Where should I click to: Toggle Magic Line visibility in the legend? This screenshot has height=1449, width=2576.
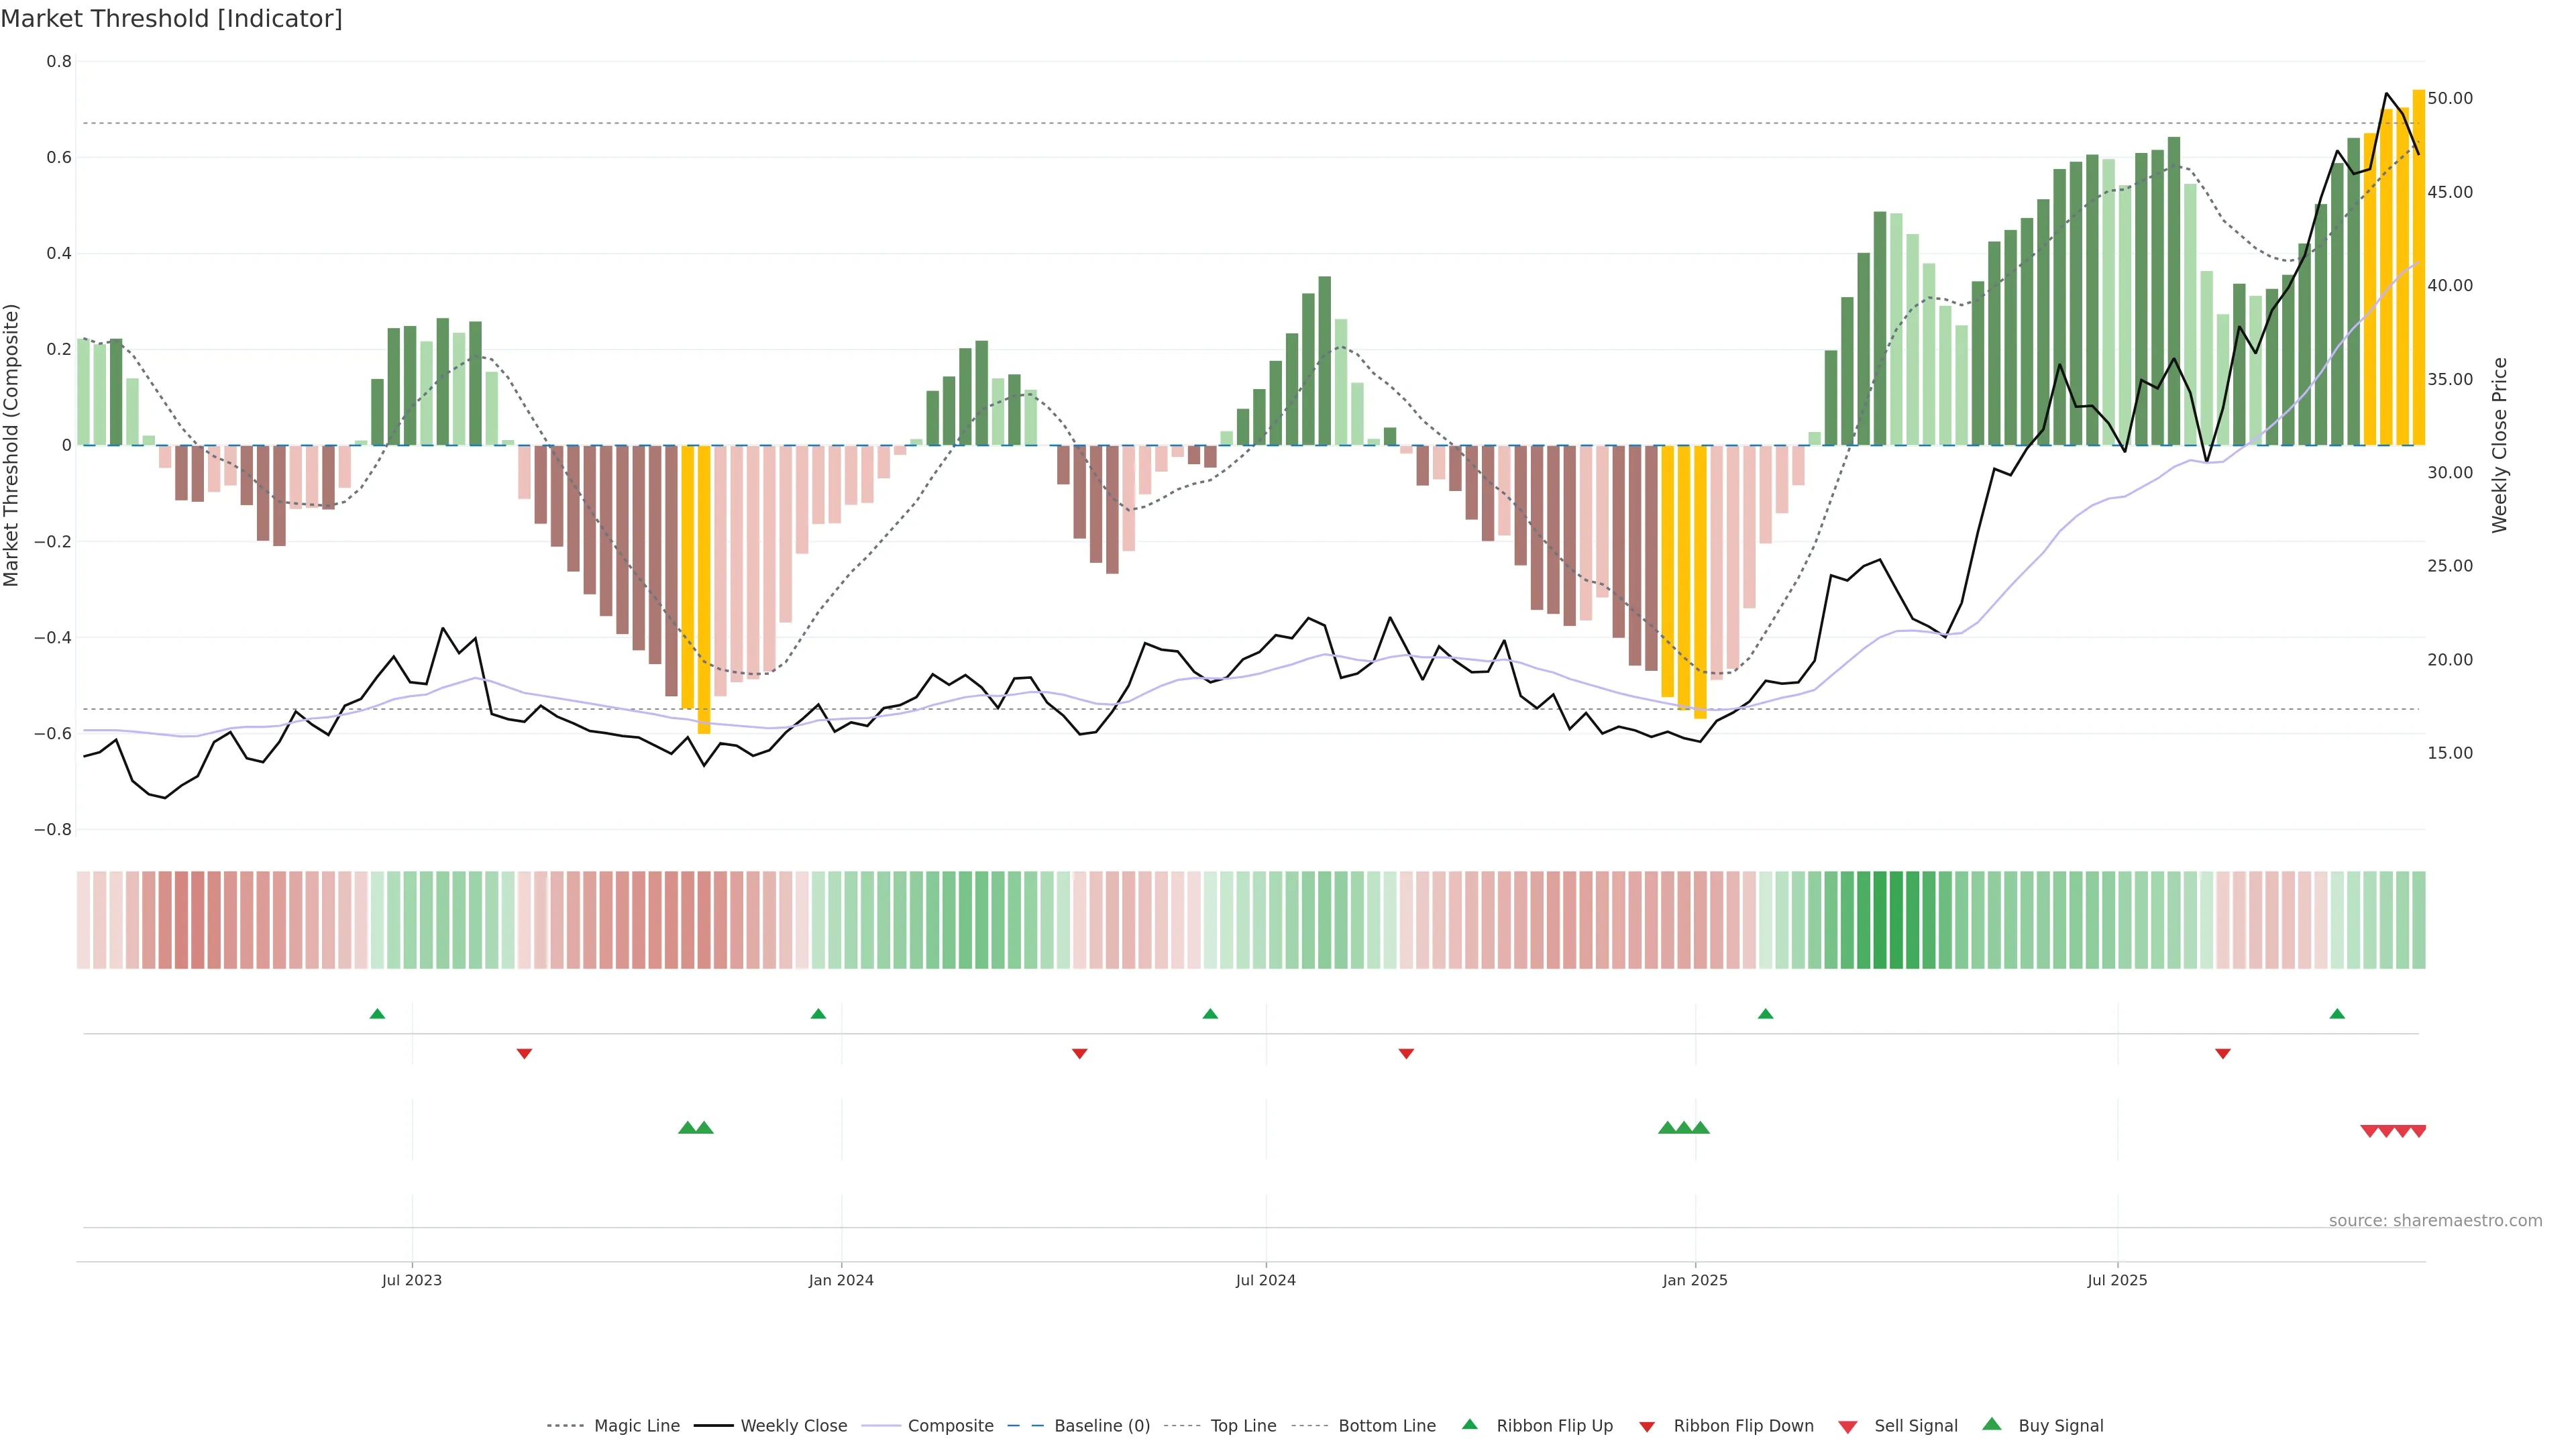point(636,1426)
